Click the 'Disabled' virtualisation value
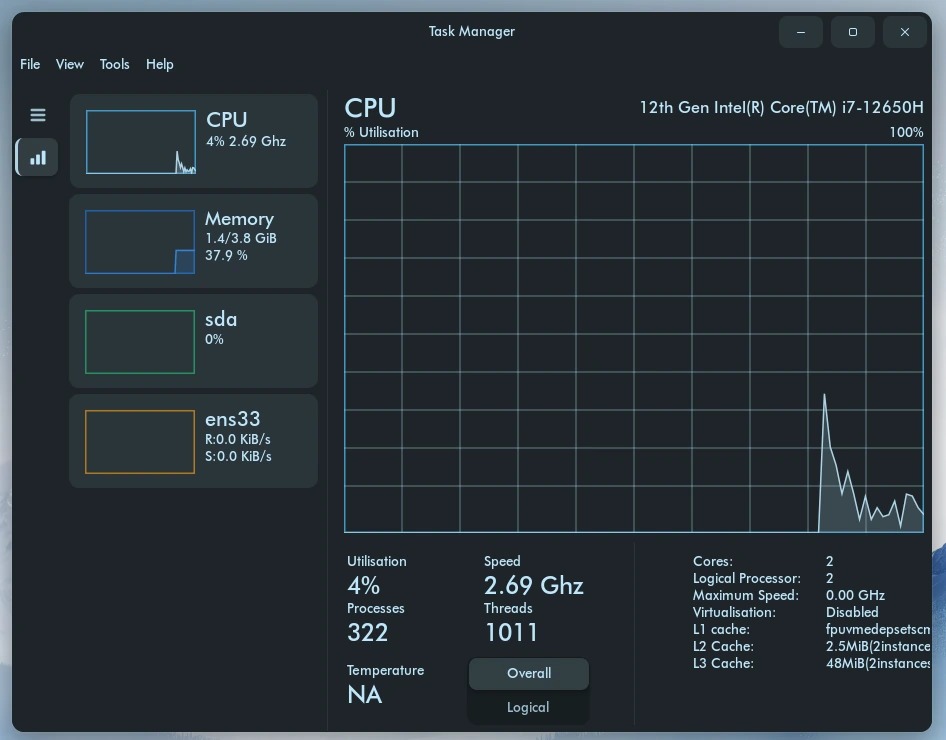This screenshot has height=740, width=946. click(852, 612)
